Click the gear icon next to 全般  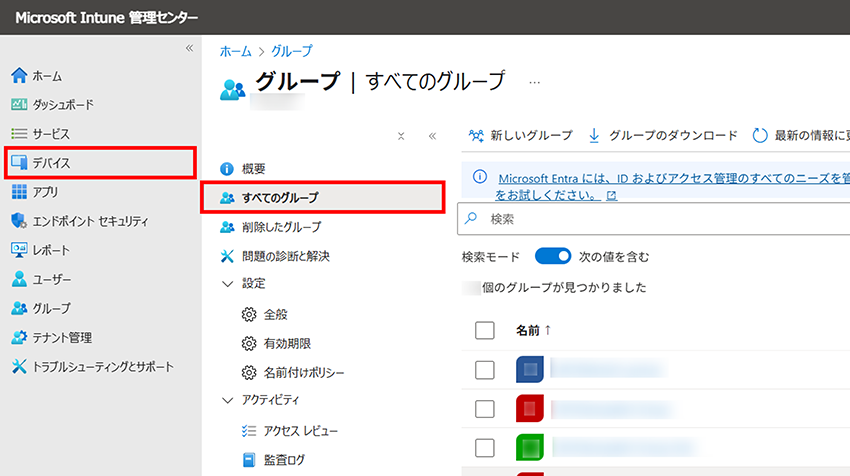click(x=249, y=314)
